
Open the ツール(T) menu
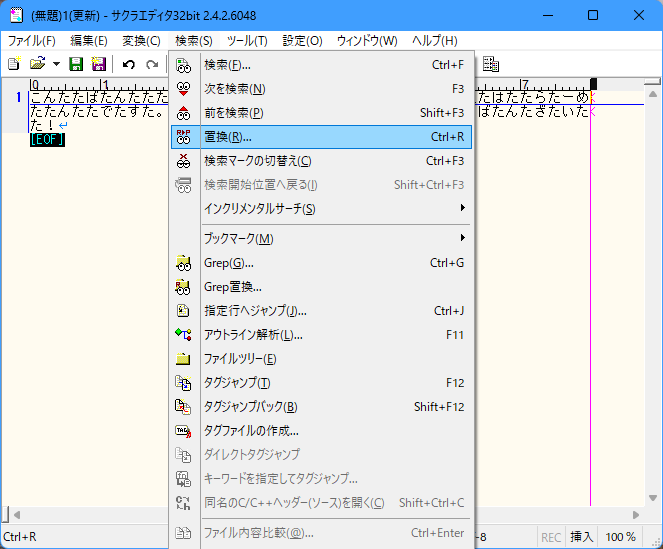(247, 41)
